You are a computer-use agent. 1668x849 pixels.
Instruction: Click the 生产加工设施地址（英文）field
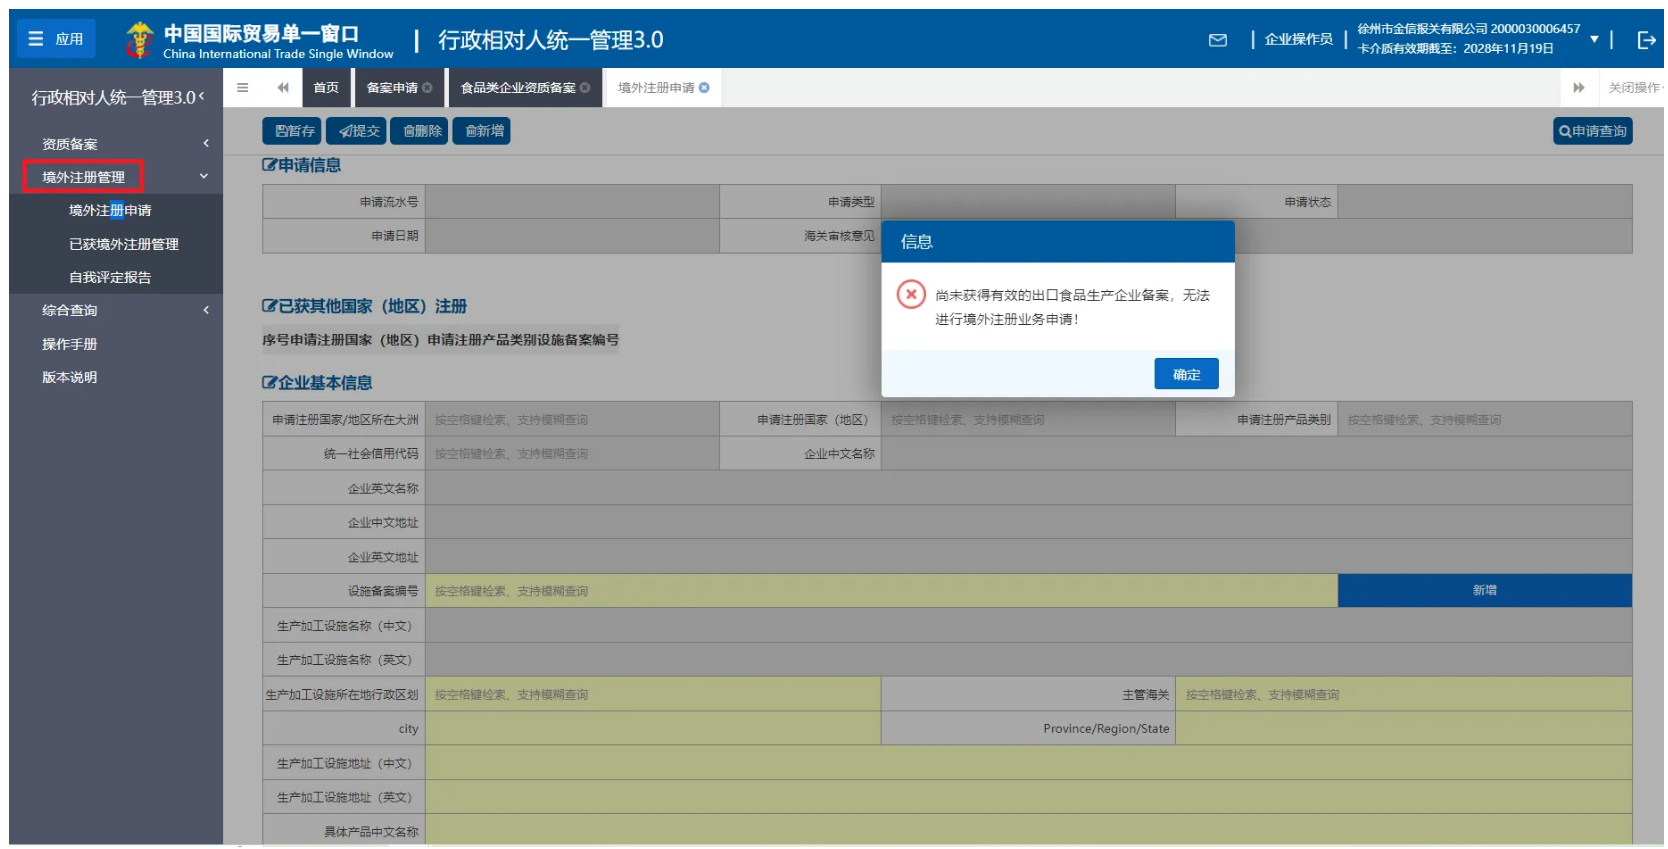1029,798
